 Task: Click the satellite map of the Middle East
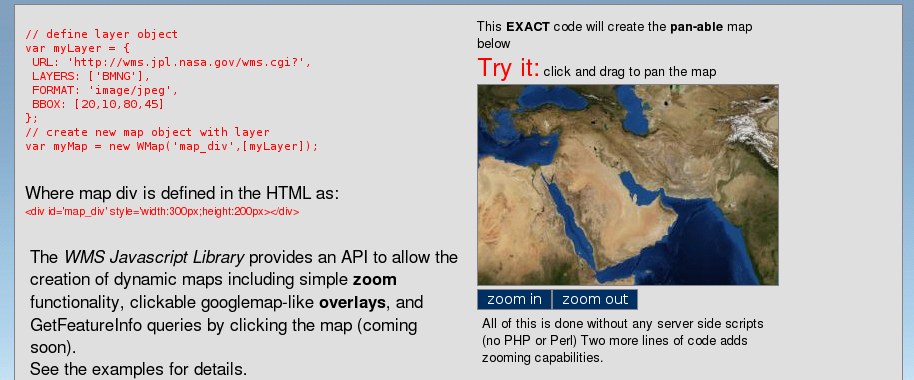(628, 185)
